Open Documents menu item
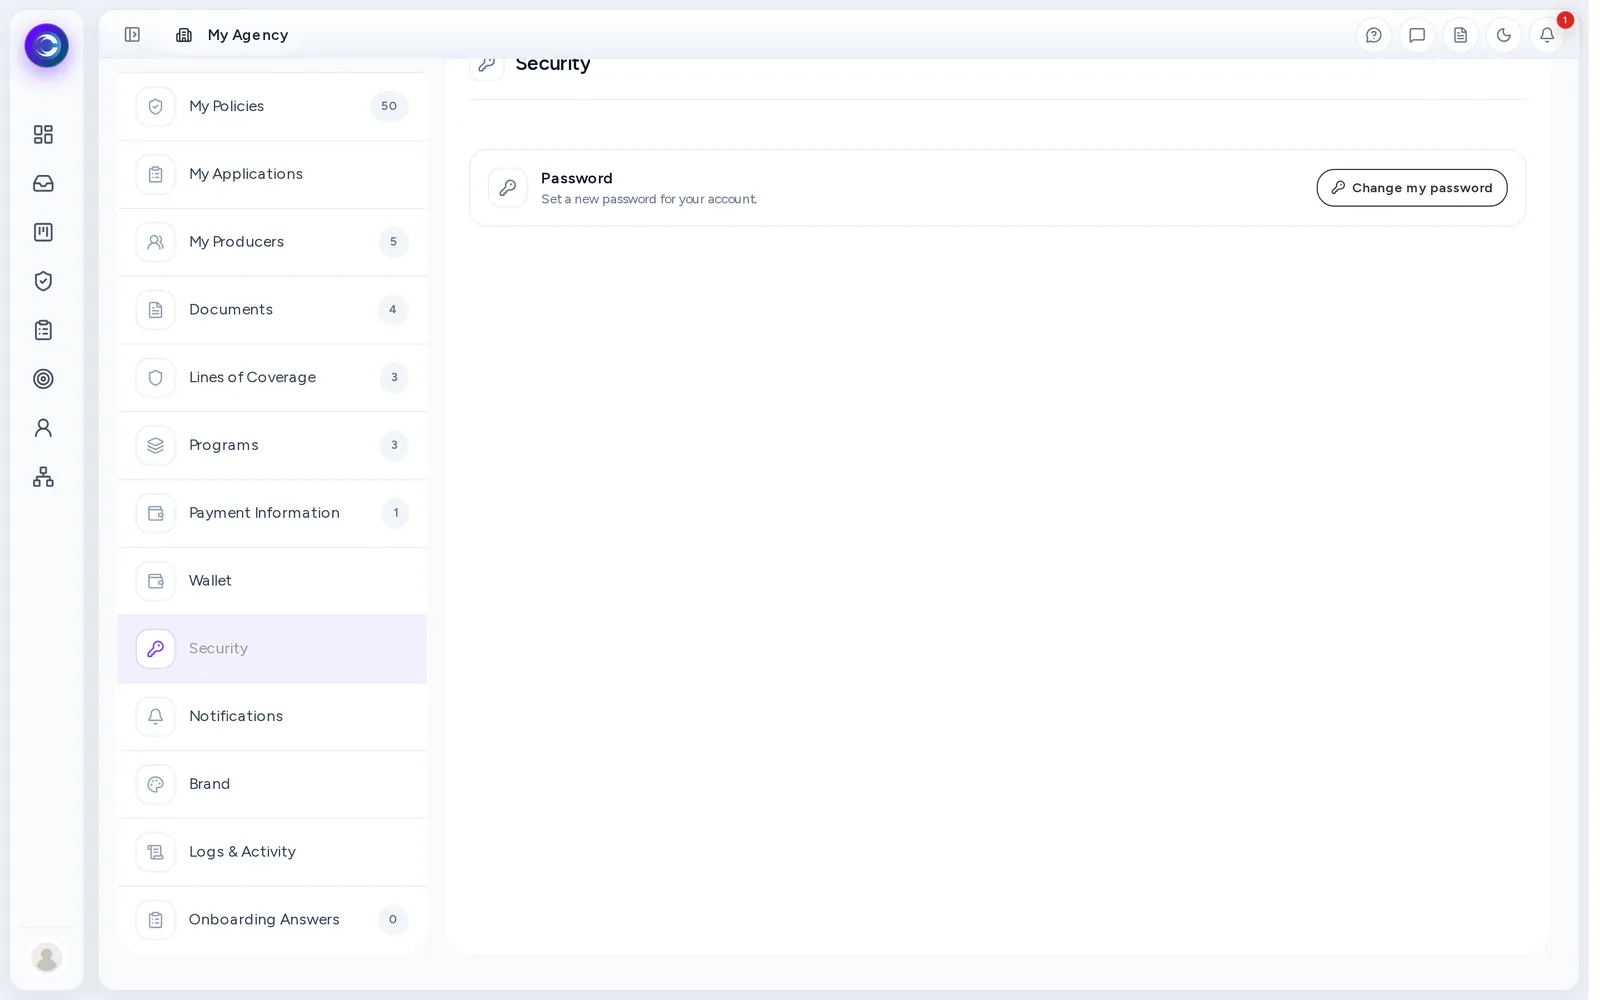 click(x=272, y=310)
